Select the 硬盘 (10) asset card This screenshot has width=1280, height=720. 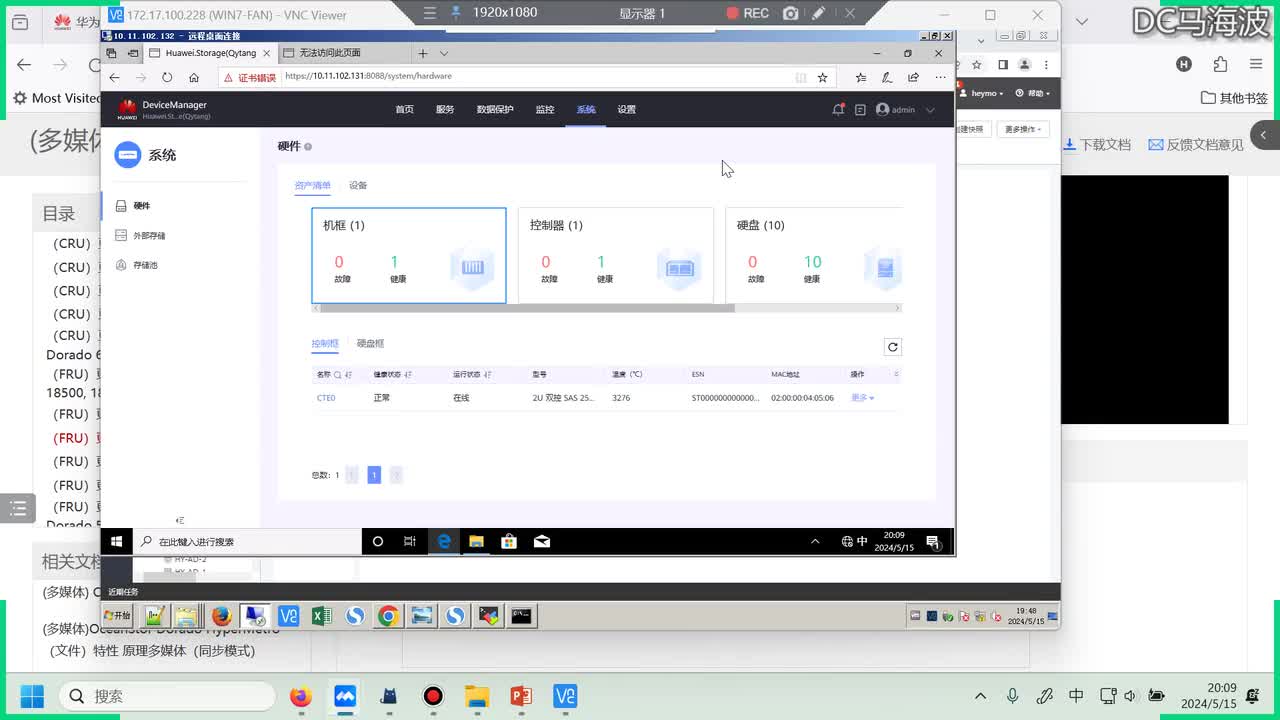[x=813, y=255]
